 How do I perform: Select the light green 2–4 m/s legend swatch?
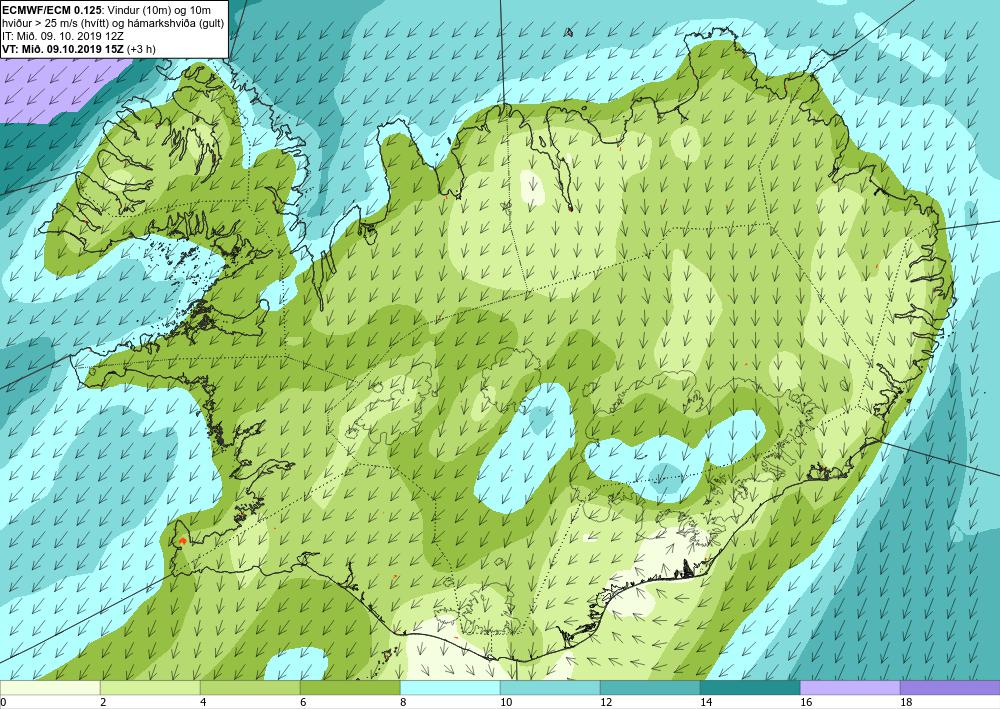[x=150, y=688]
